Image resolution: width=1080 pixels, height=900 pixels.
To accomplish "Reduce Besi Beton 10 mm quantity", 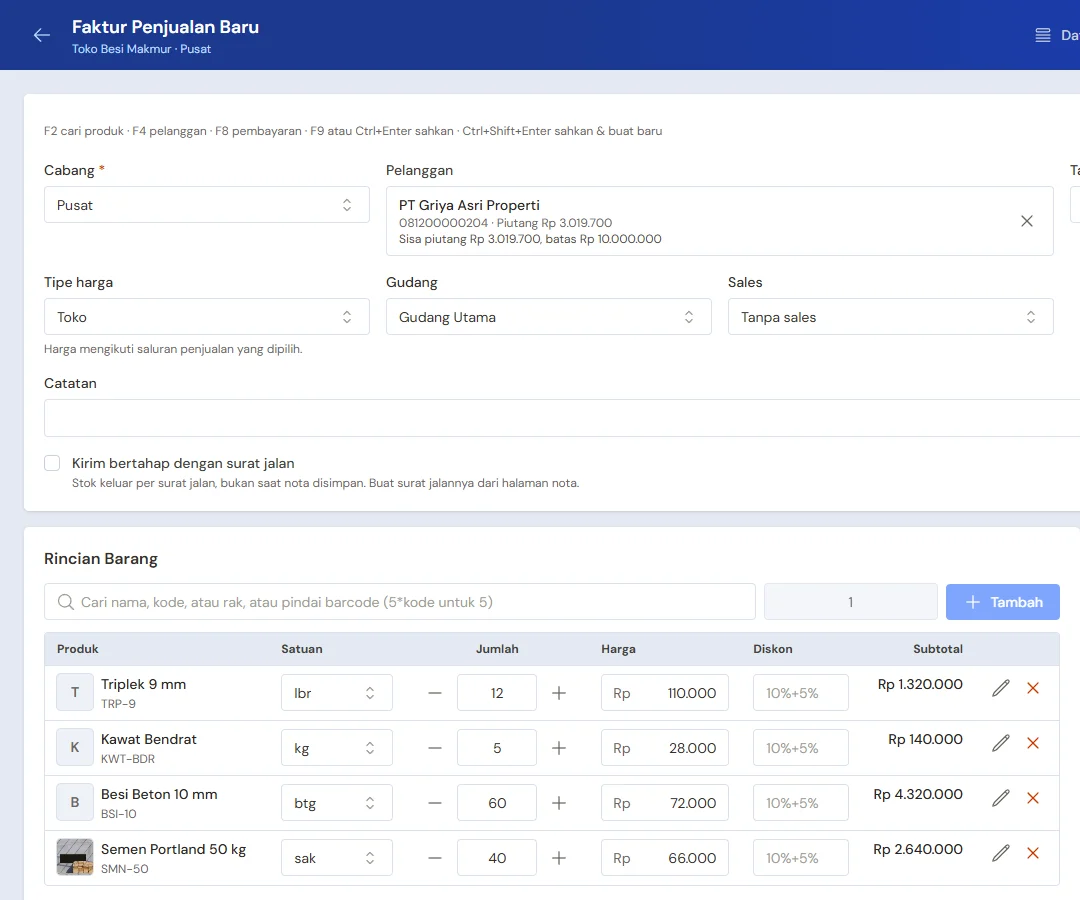I will click(x=435, y=803).
